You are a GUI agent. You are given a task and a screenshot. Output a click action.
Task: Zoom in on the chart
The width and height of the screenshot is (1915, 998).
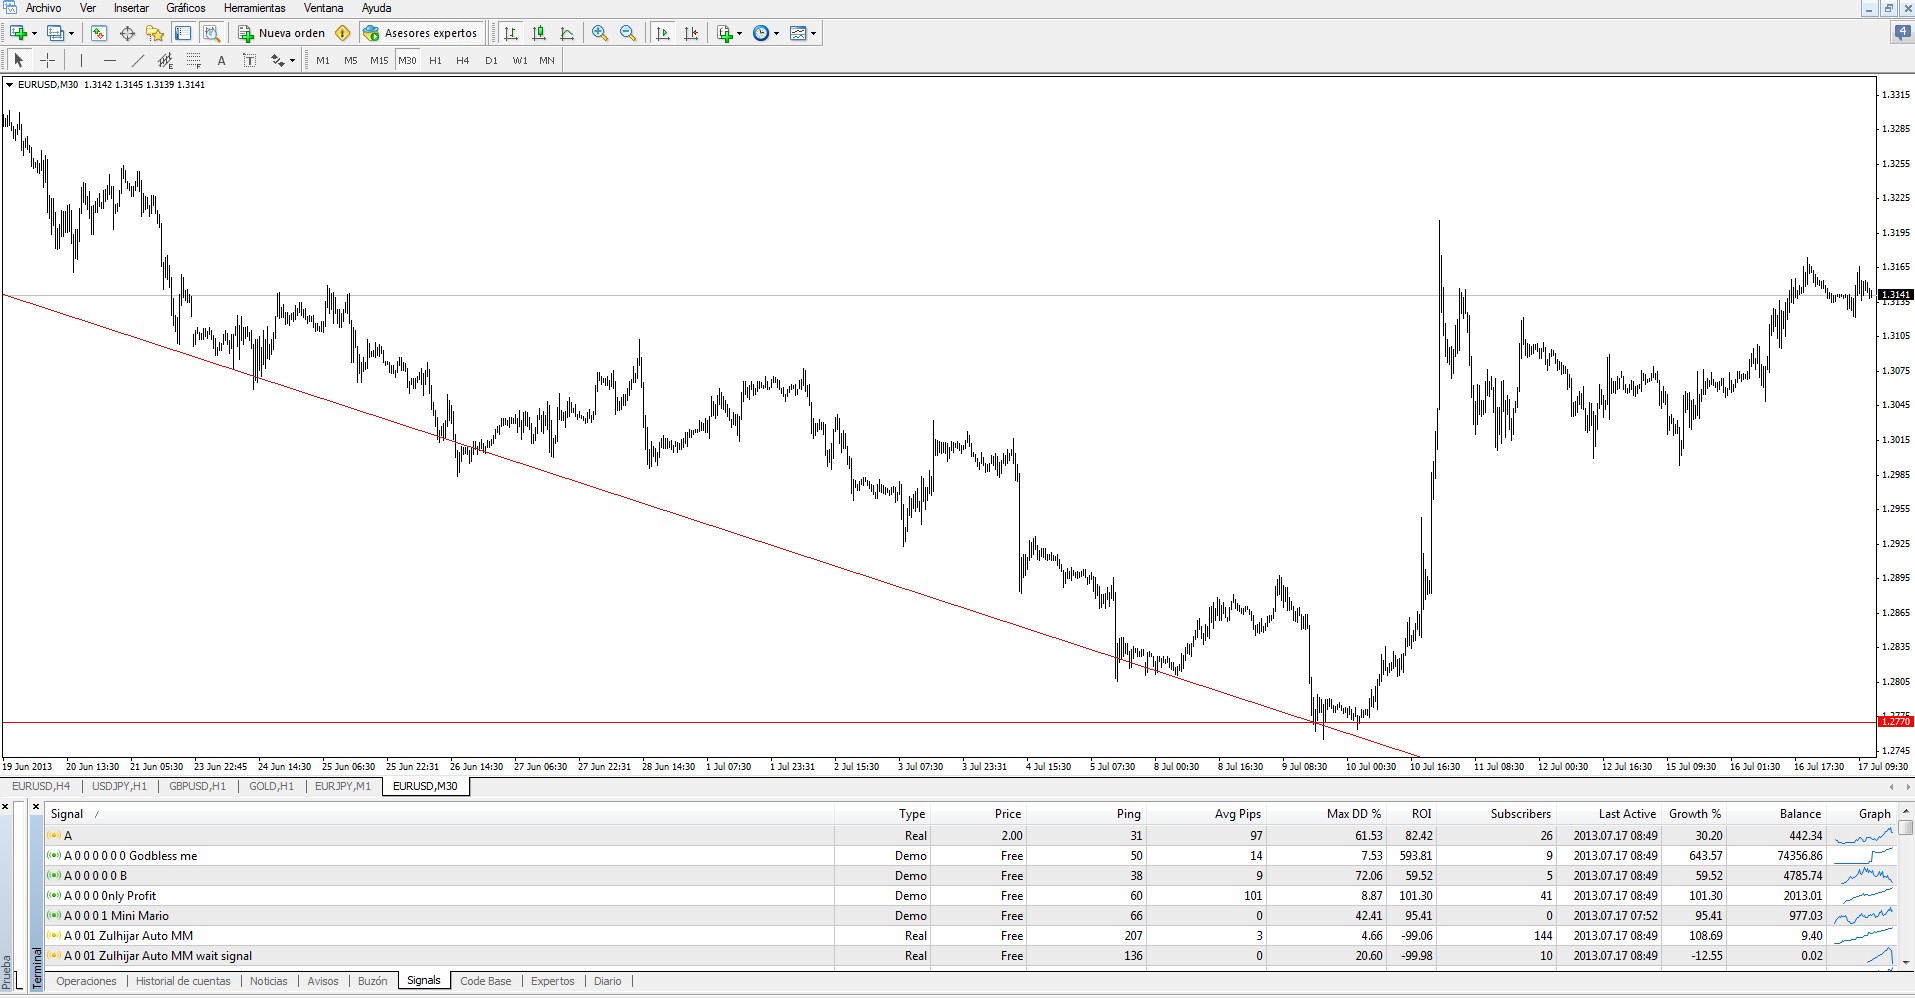click(x=600, y=33)
